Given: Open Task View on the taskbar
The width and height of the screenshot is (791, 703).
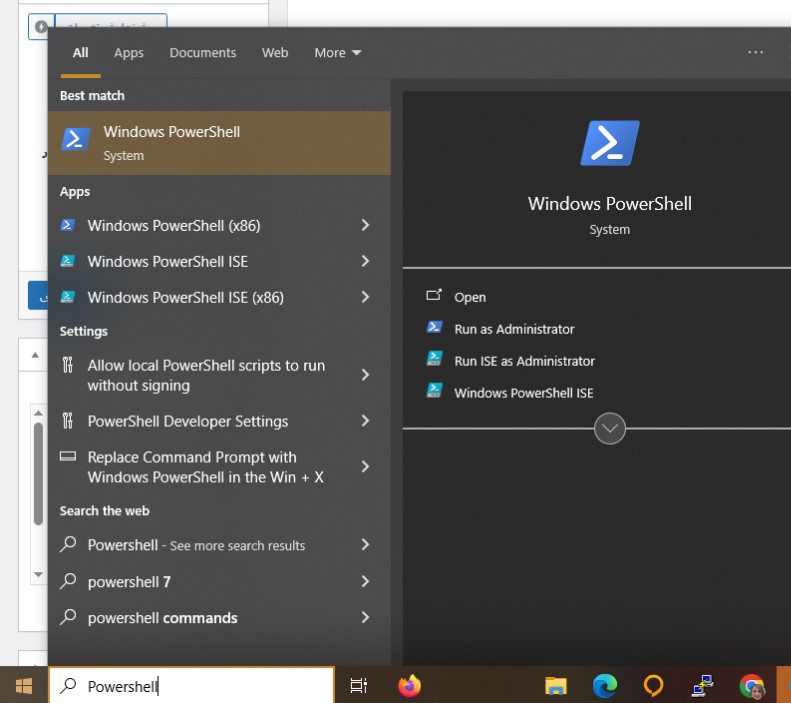Looking at the screenshot, I should [358, 685].
